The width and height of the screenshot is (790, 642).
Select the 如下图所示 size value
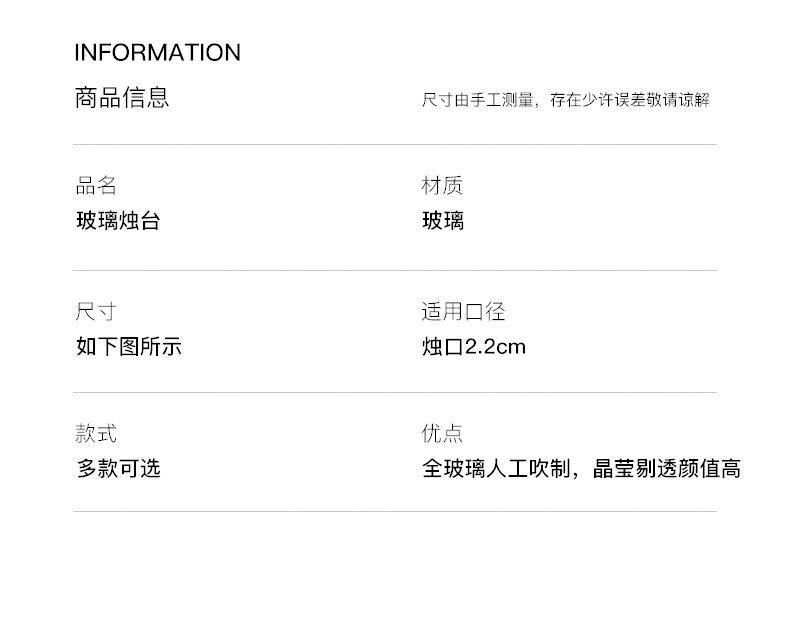(129, 347)
